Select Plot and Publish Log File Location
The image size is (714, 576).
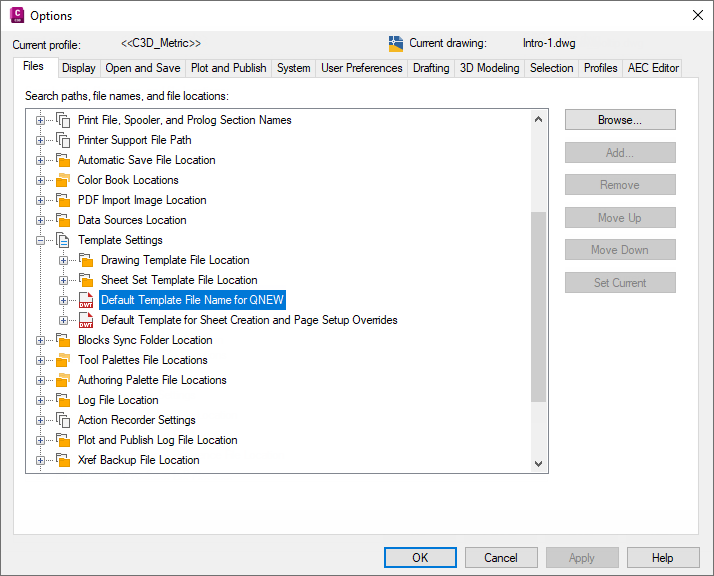tap(158, 440)
